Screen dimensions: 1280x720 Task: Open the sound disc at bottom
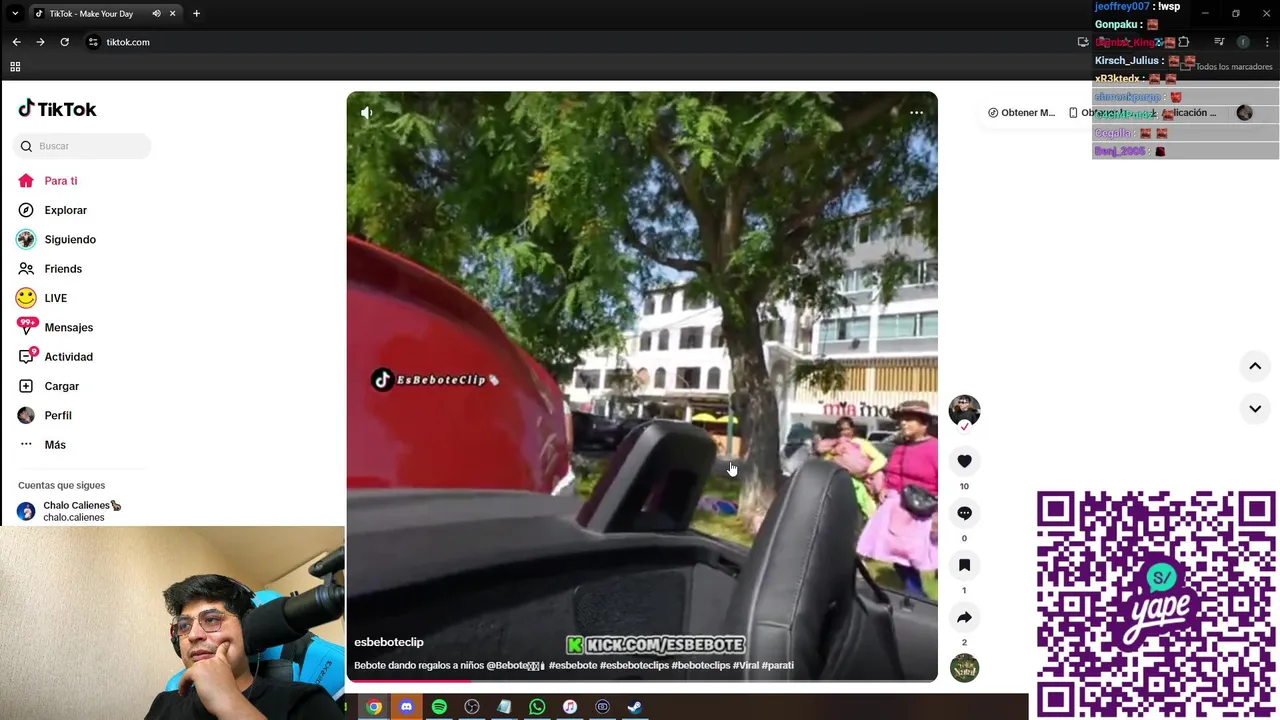[964, 668]
